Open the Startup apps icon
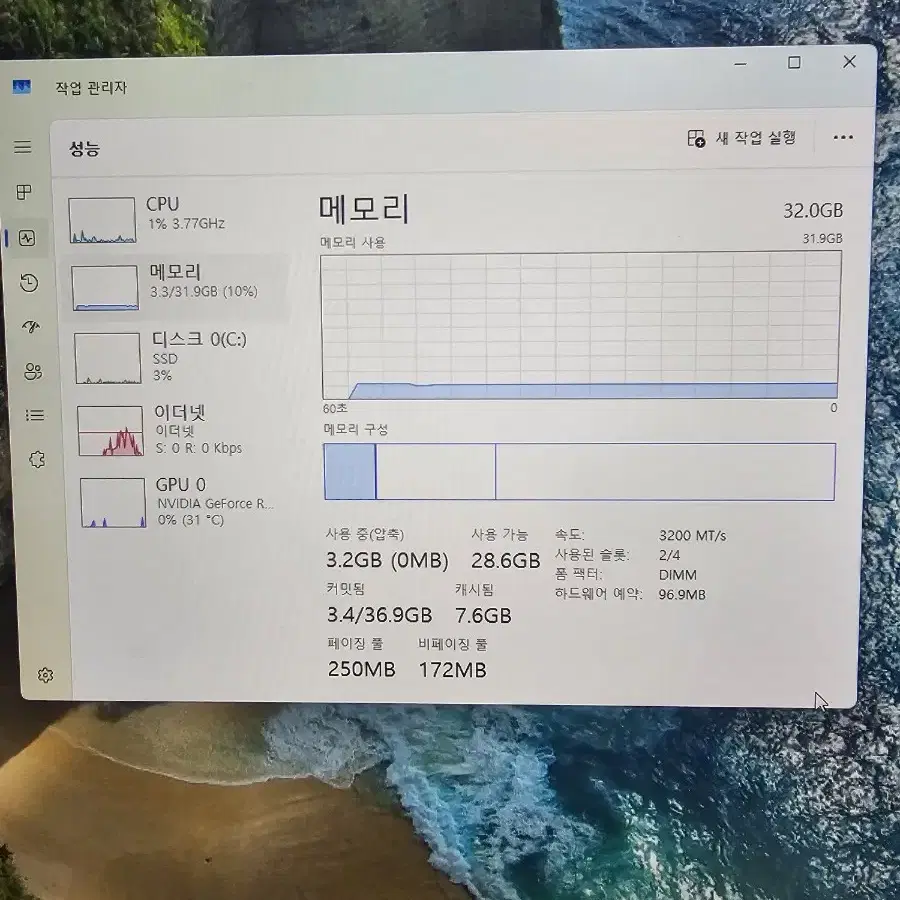Viewport: 900px width, 900px height. point(31,327)
